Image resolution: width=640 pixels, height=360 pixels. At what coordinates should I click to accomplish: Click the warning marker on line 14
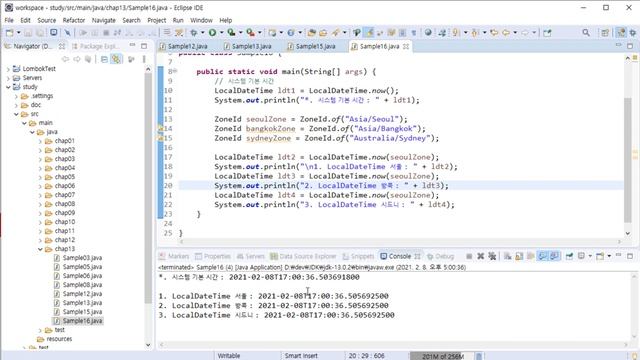(160, 129)
